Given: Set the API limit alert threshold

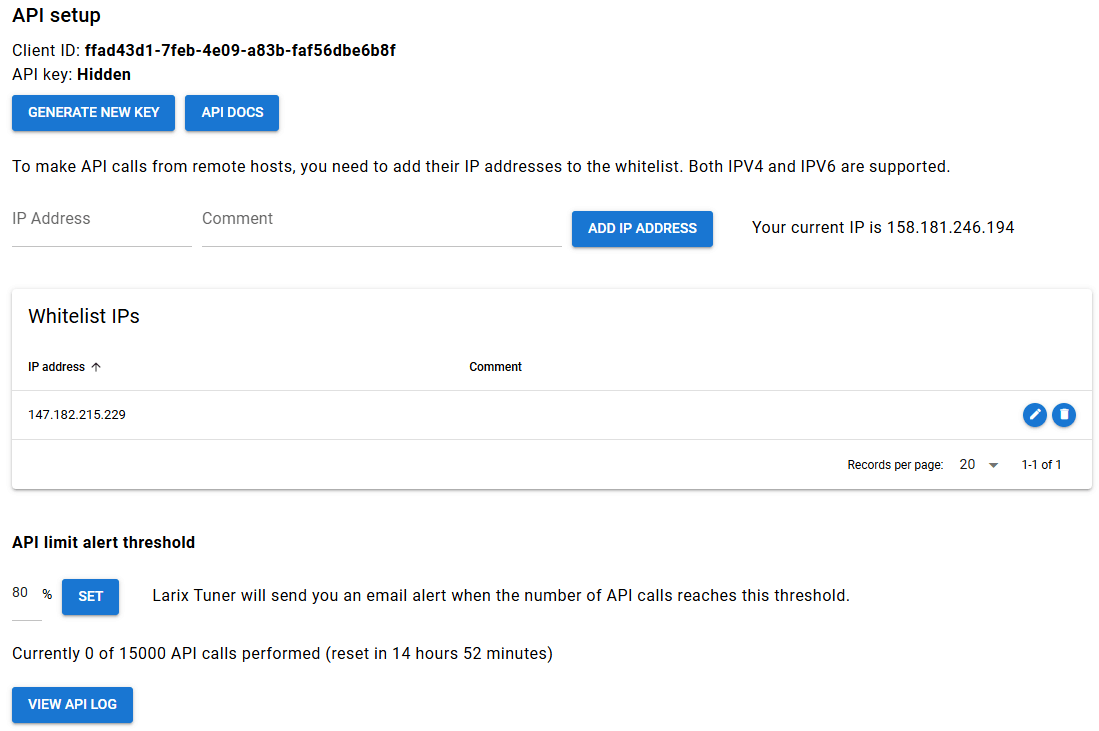Looking at the screenshot, I should tap(90, 596).
